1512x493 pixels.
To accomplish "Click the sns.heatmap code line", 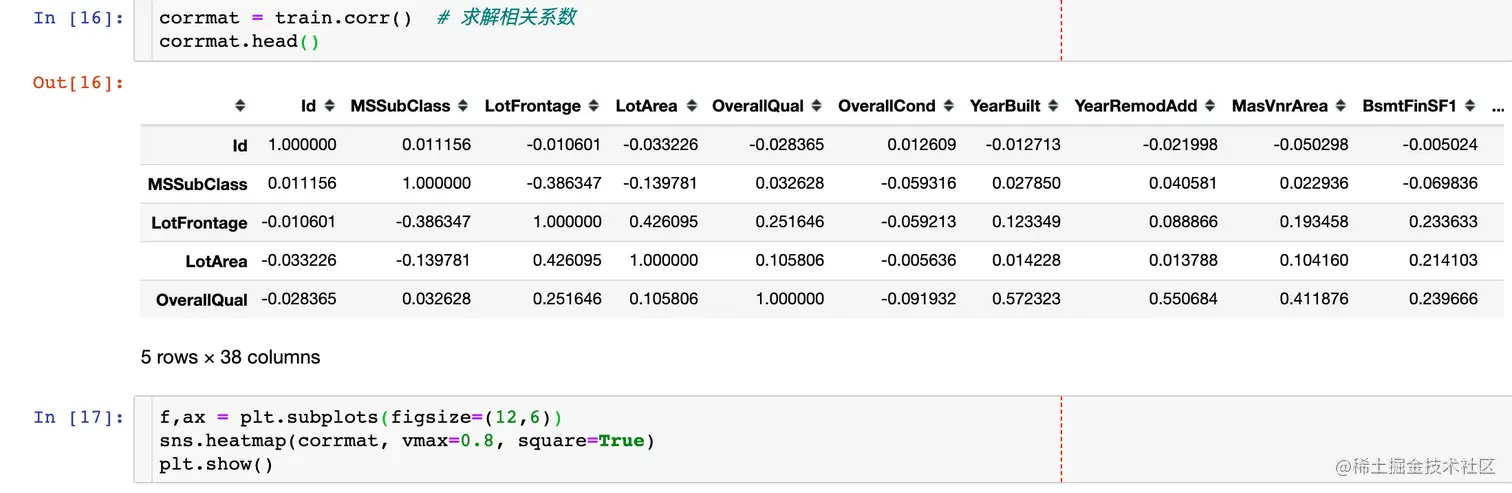I will click(407, 440).
